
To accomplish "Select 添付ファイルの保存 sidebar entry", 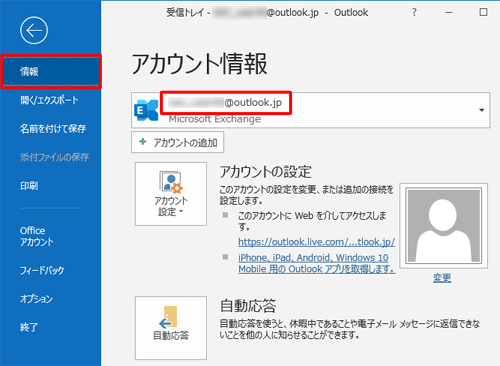I will (54, 157).
